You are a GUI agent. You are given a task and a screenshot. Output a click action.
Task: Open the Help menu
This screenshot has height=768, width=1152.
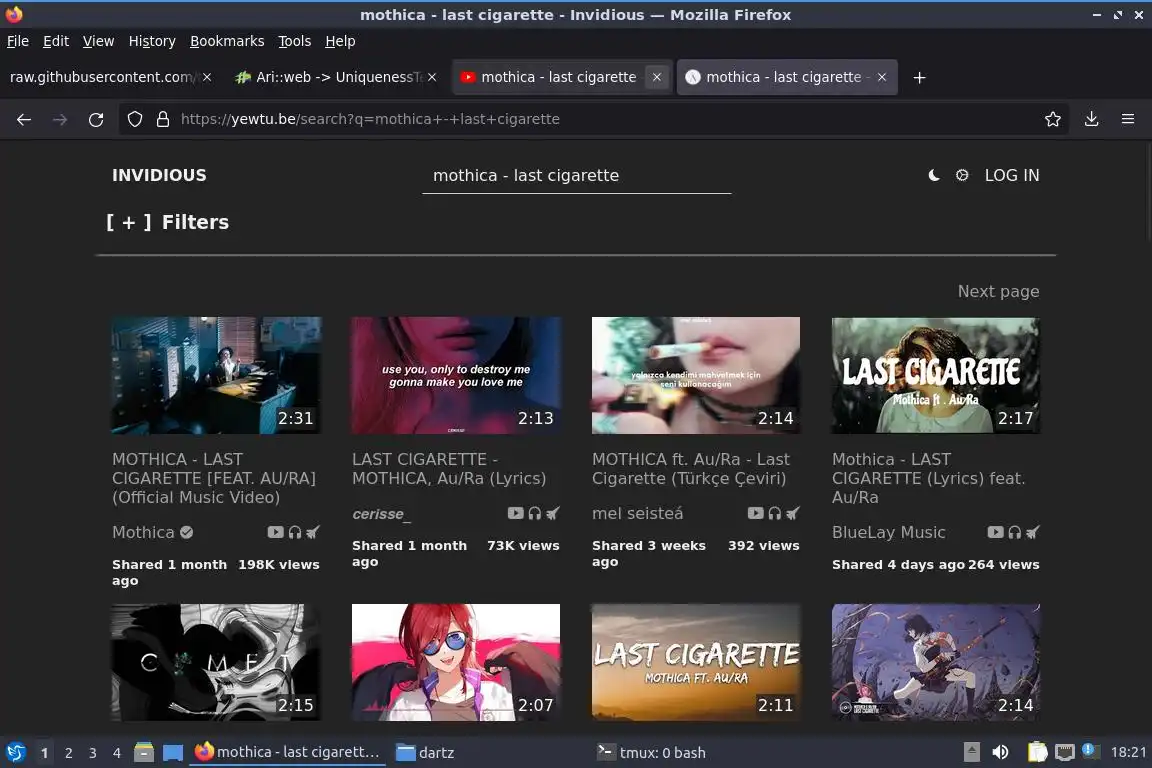(x=340, y=41)
